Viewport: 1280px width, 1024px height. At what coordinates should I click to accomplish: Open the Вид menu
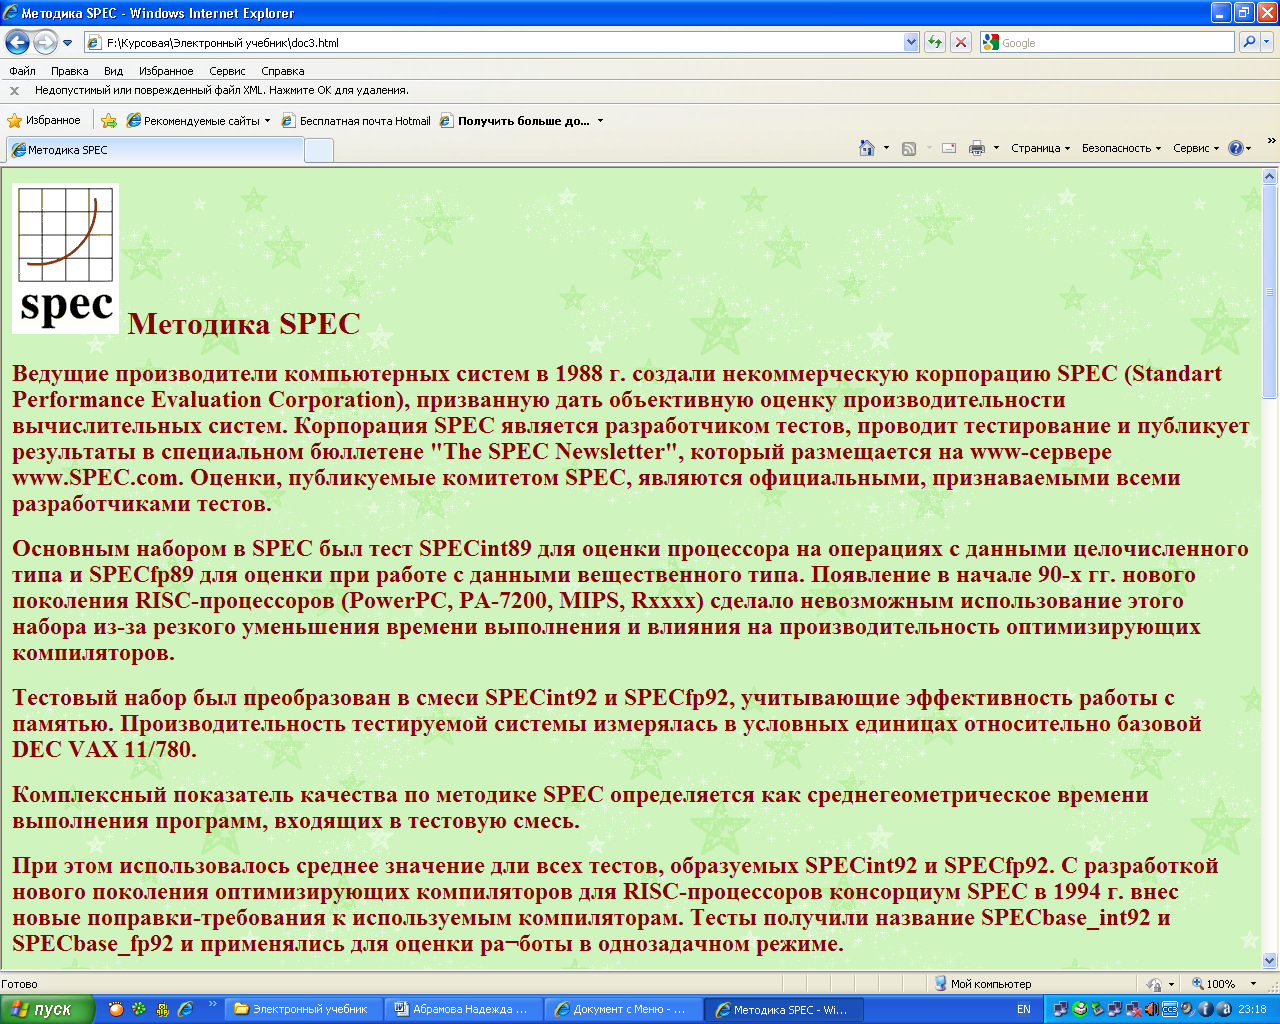tap(113, 71)
